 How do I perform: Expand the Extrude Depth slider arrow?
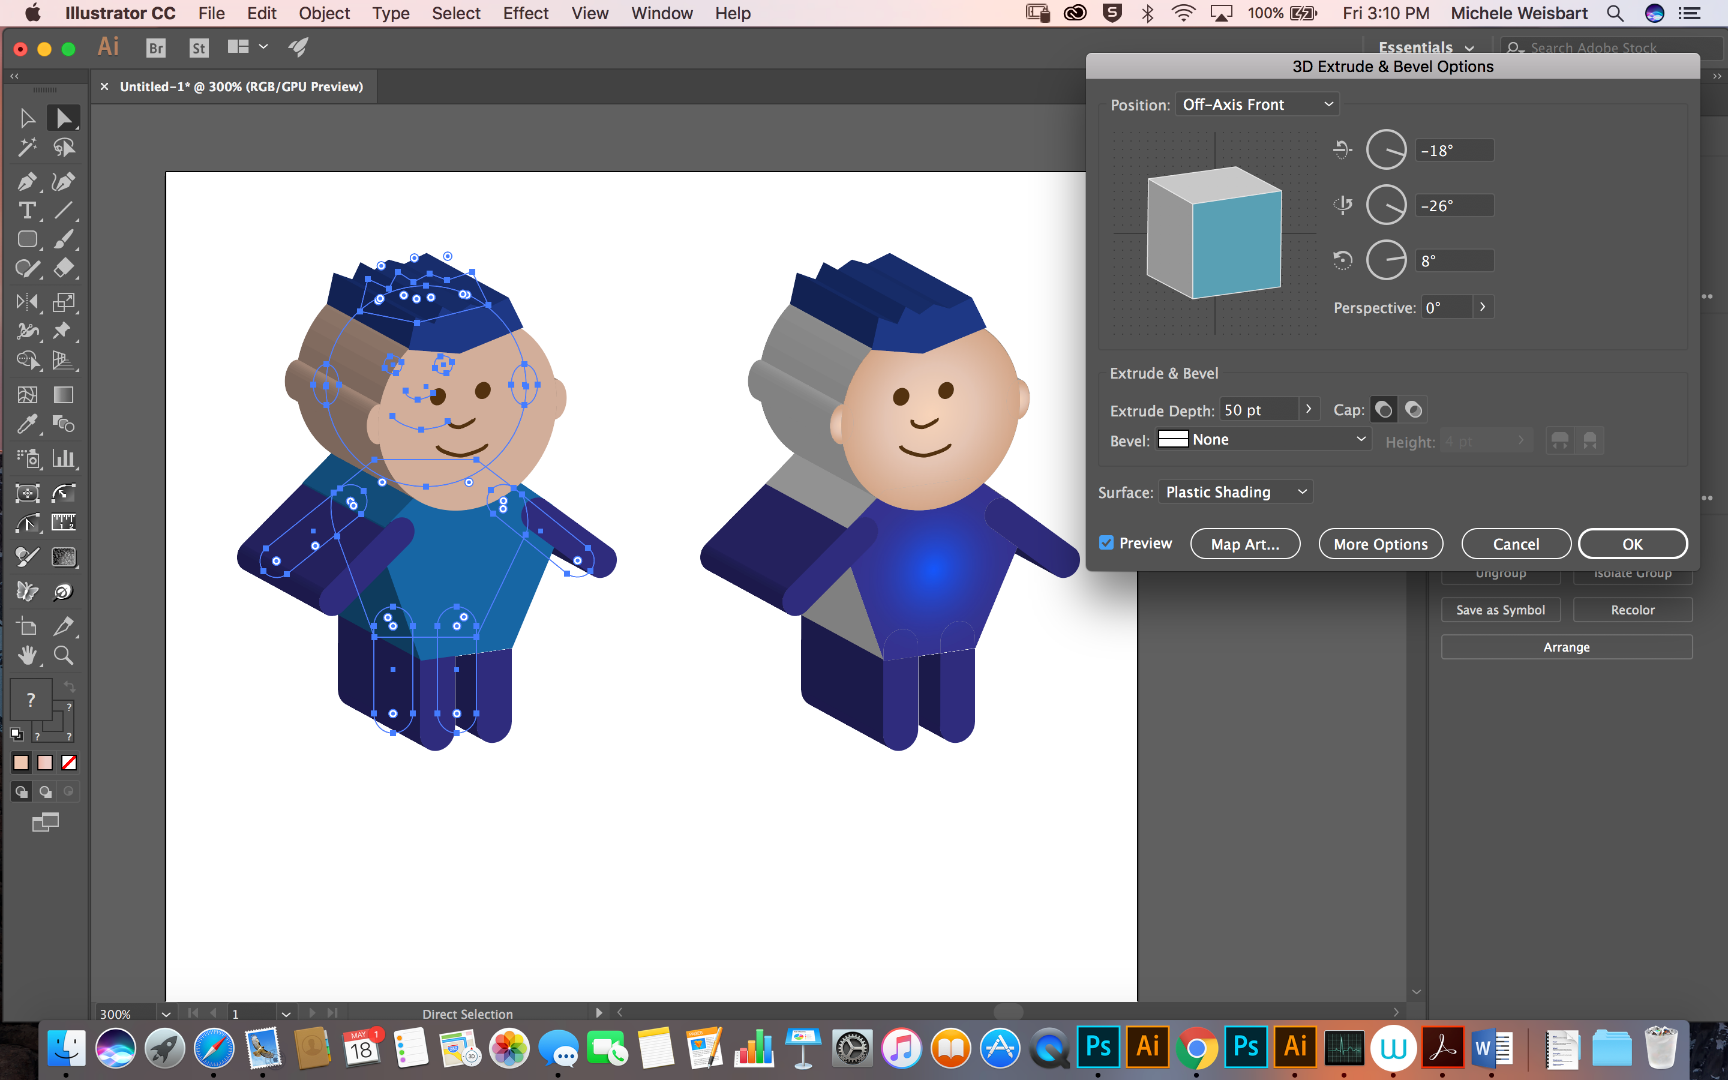pyautogui.click(x=1308, y=410)
